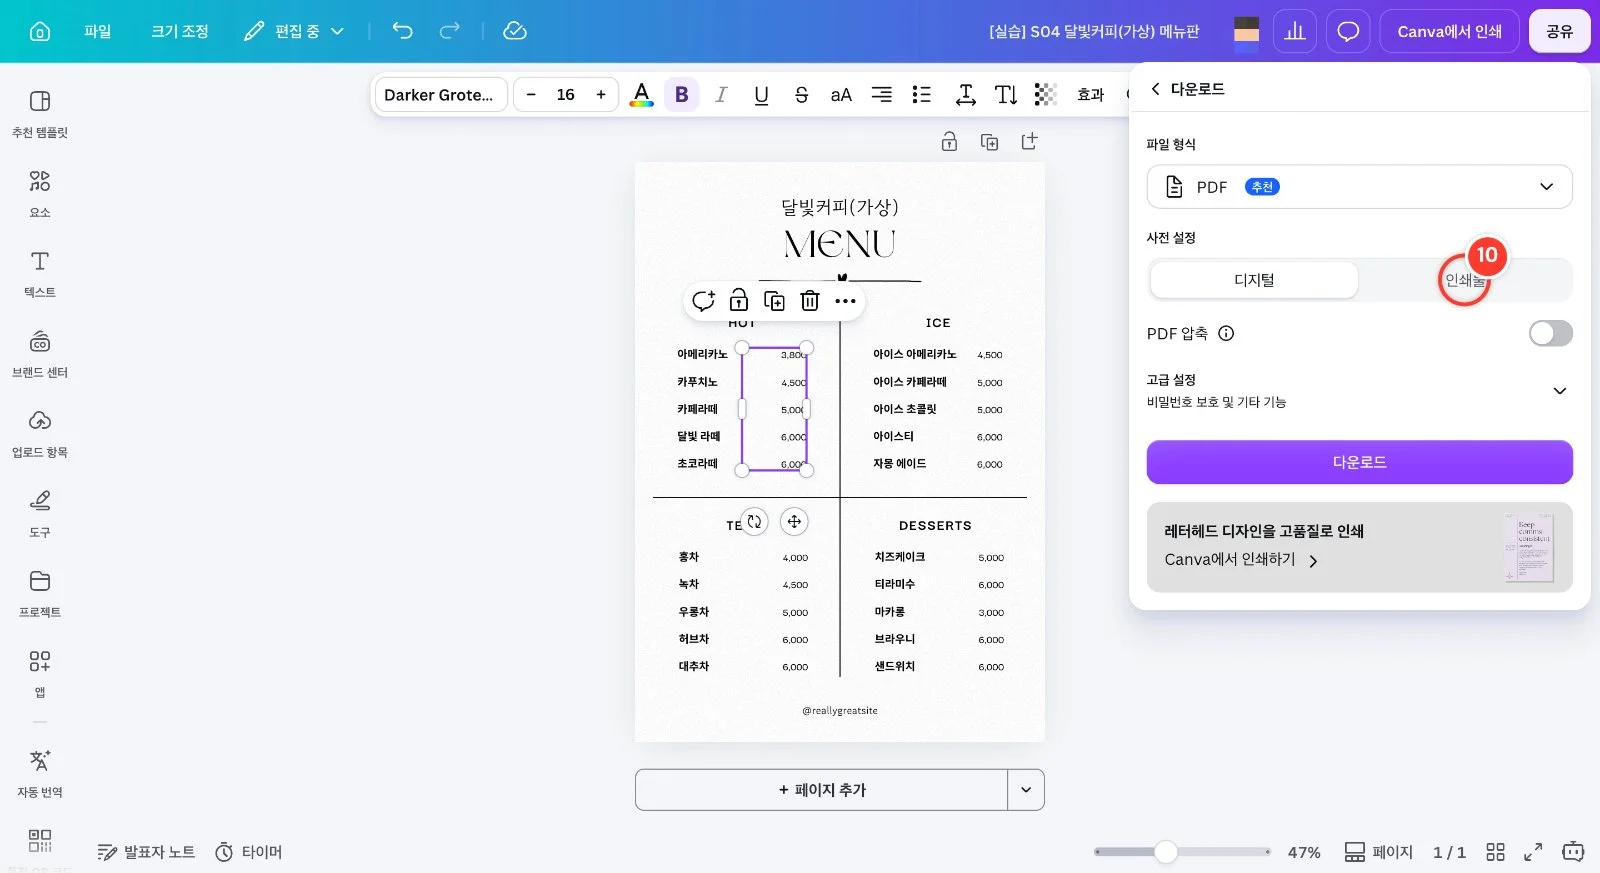
Task: Open the 업로드 항목 panel
Action: [x=40, y=434]
